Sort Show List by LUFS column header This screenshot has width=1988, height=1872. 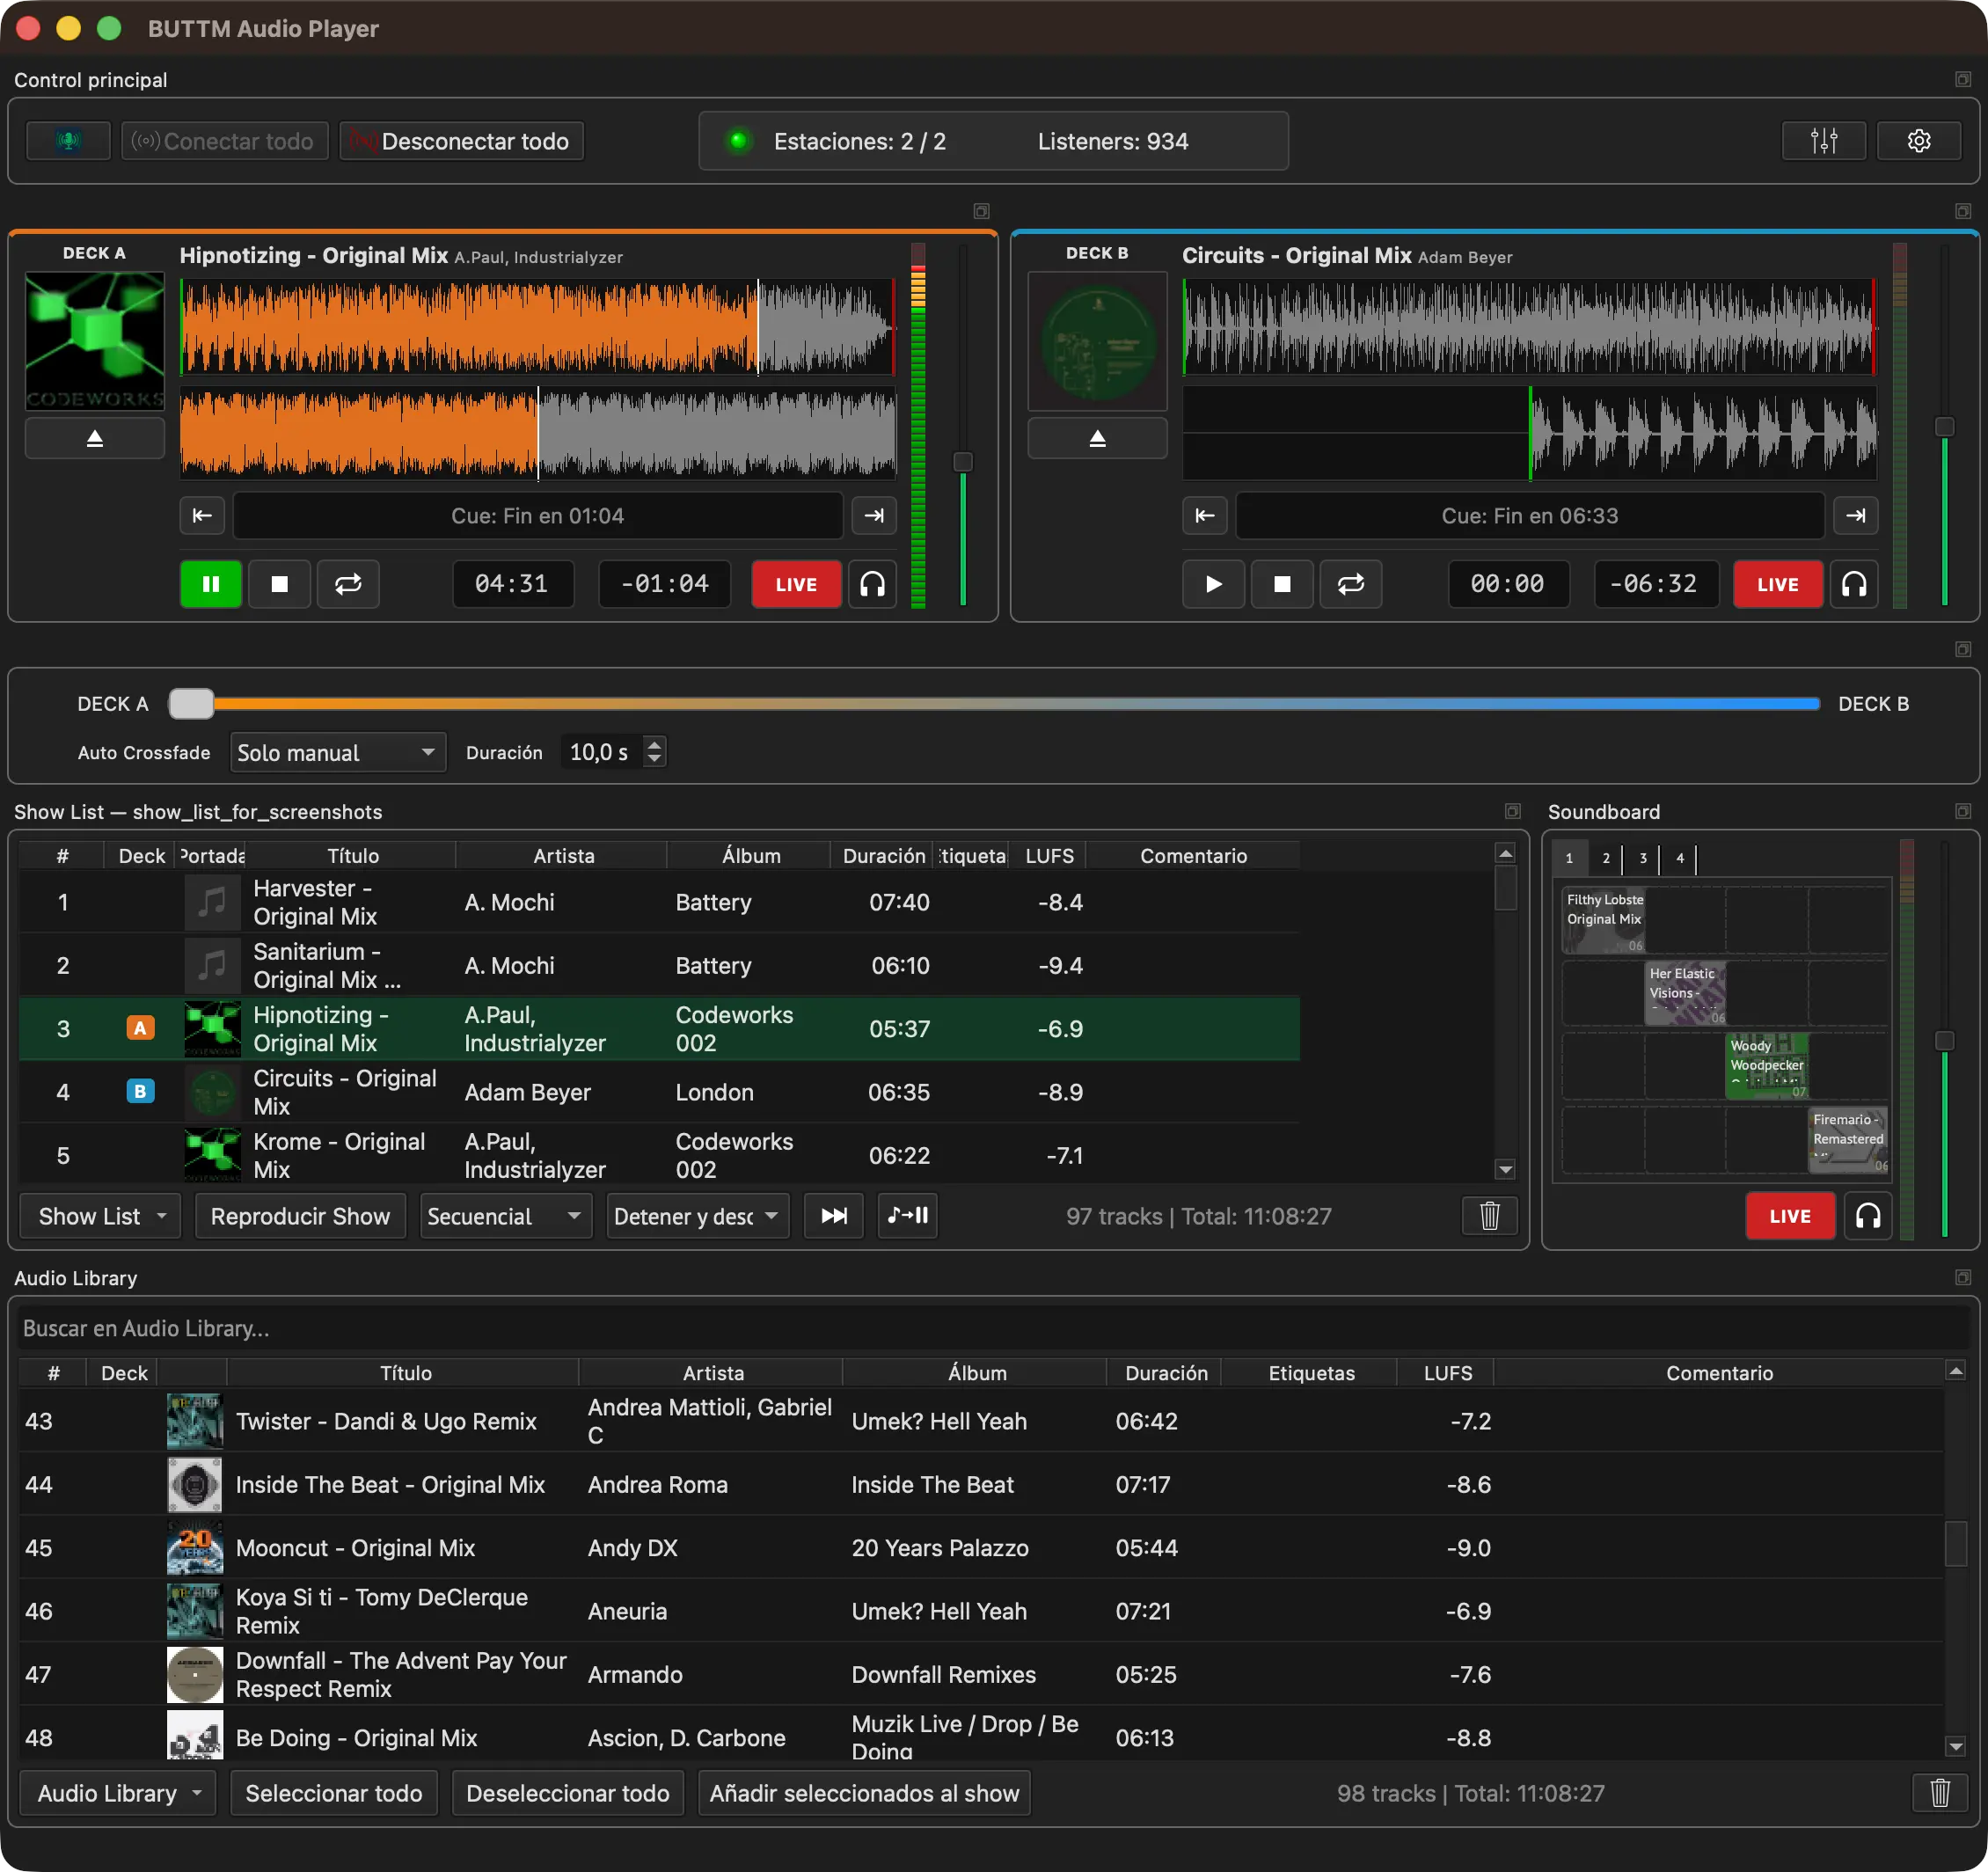(1049, 856)
